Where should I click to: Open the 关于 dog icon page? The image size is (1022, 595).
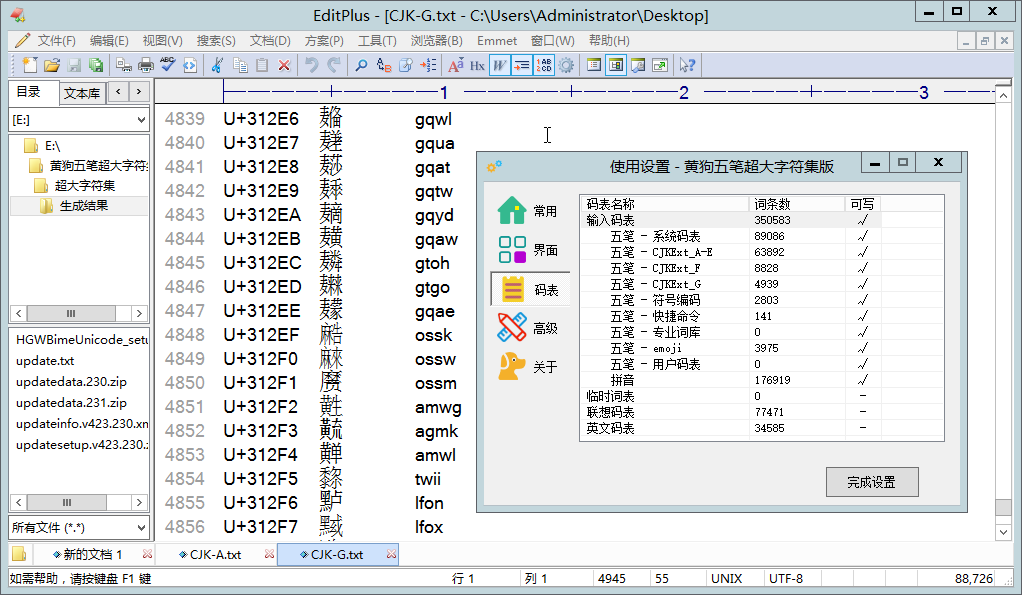pyautogui.click(x=530, y=367)
